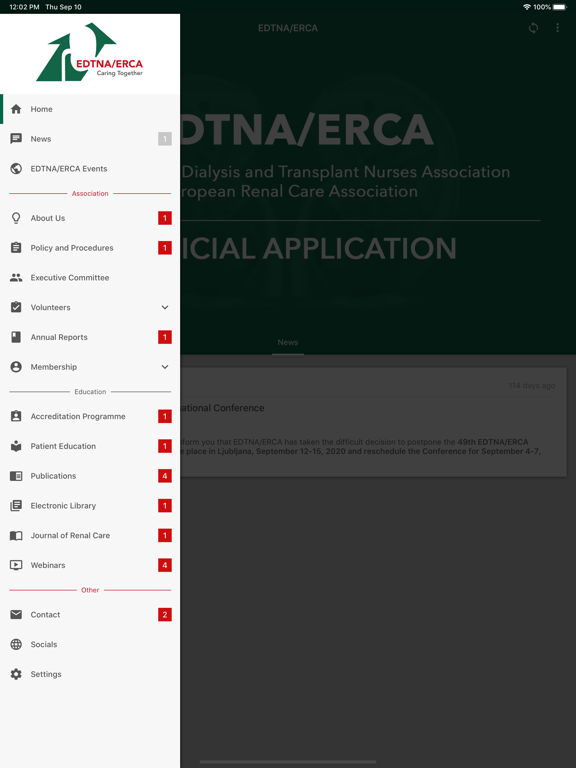The width and height of the screenshot is (576, 768).
Task: Click the red badge on Publications
Action: [x=165, y=476]
